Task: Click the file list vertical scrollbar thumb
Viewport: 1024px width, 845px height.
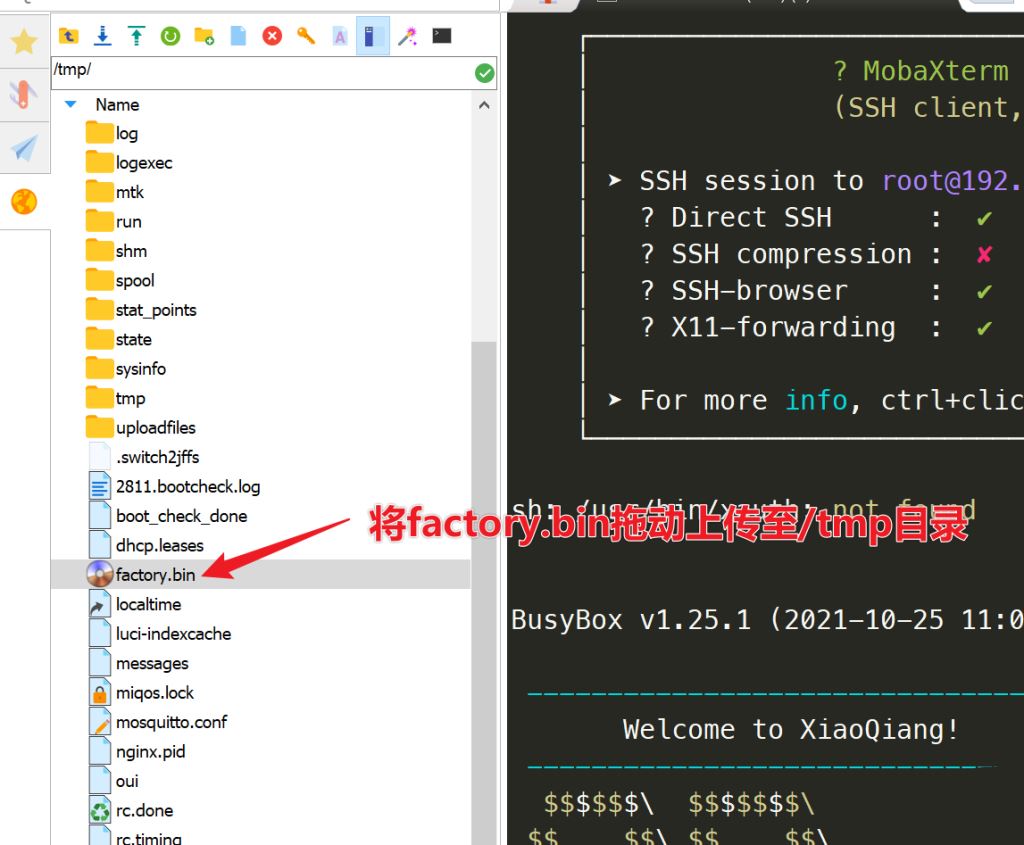Action: (x=484, y=592)
